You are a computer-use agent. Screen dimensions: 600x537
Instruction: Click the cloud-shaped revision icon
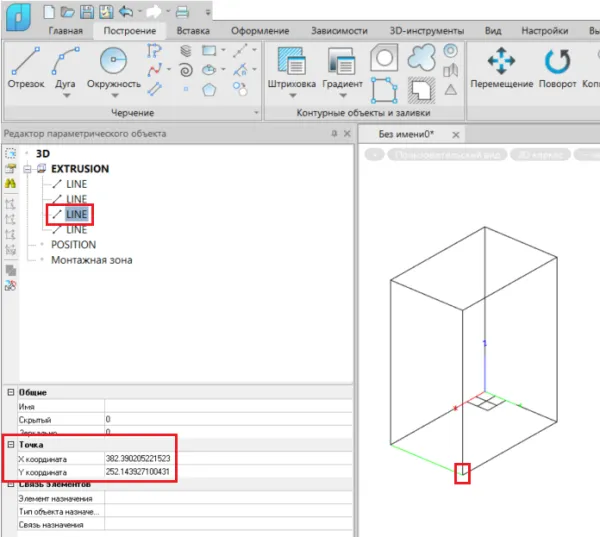point(421,60)
